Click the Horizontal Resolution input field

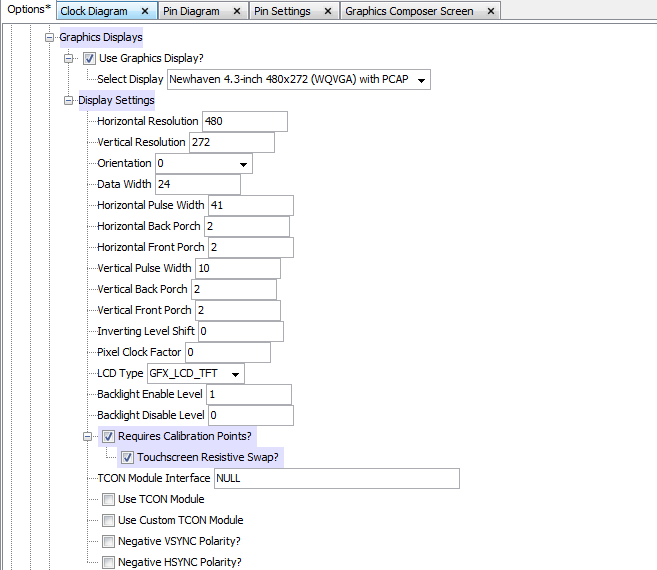coord(244,122)
